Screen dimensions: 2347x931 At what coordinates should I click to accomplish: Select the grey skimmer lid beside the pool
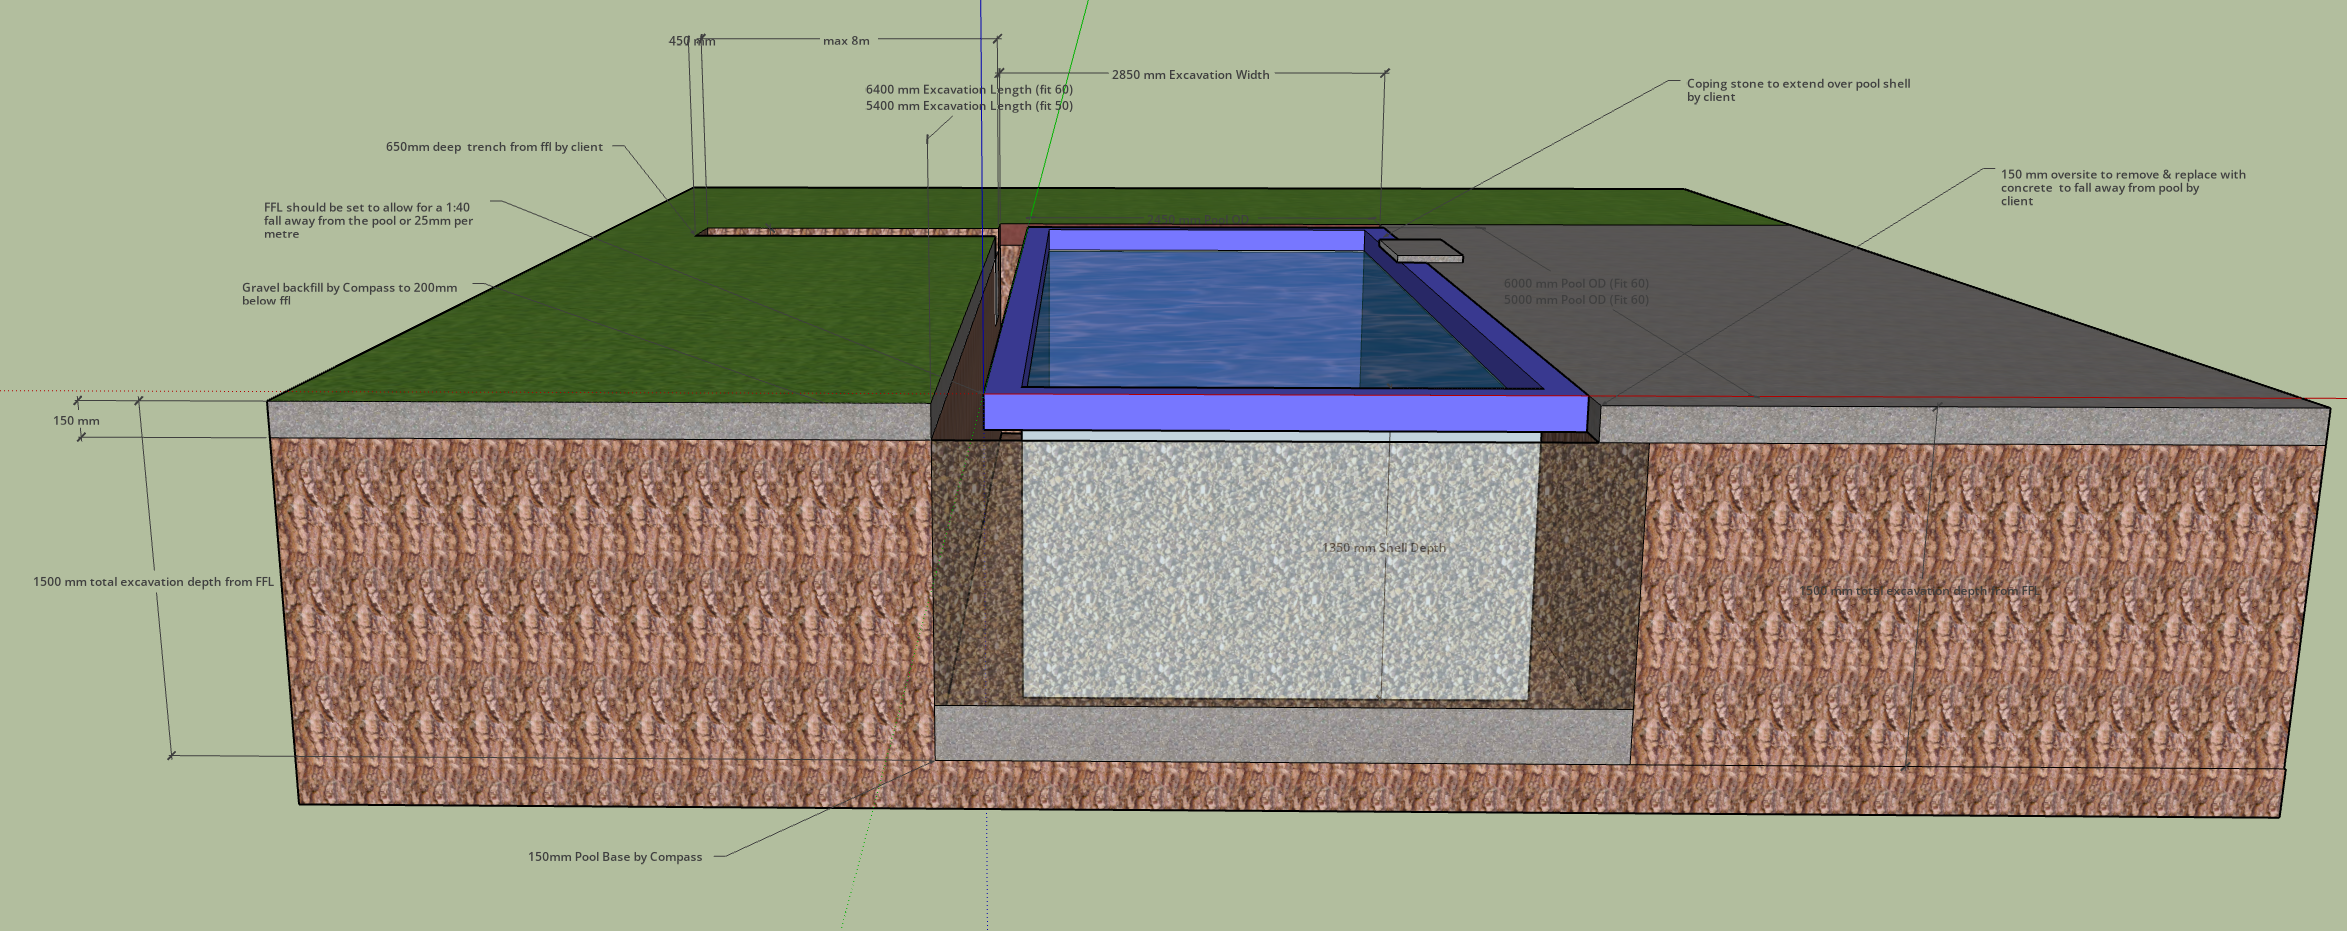click(1421, 251)
